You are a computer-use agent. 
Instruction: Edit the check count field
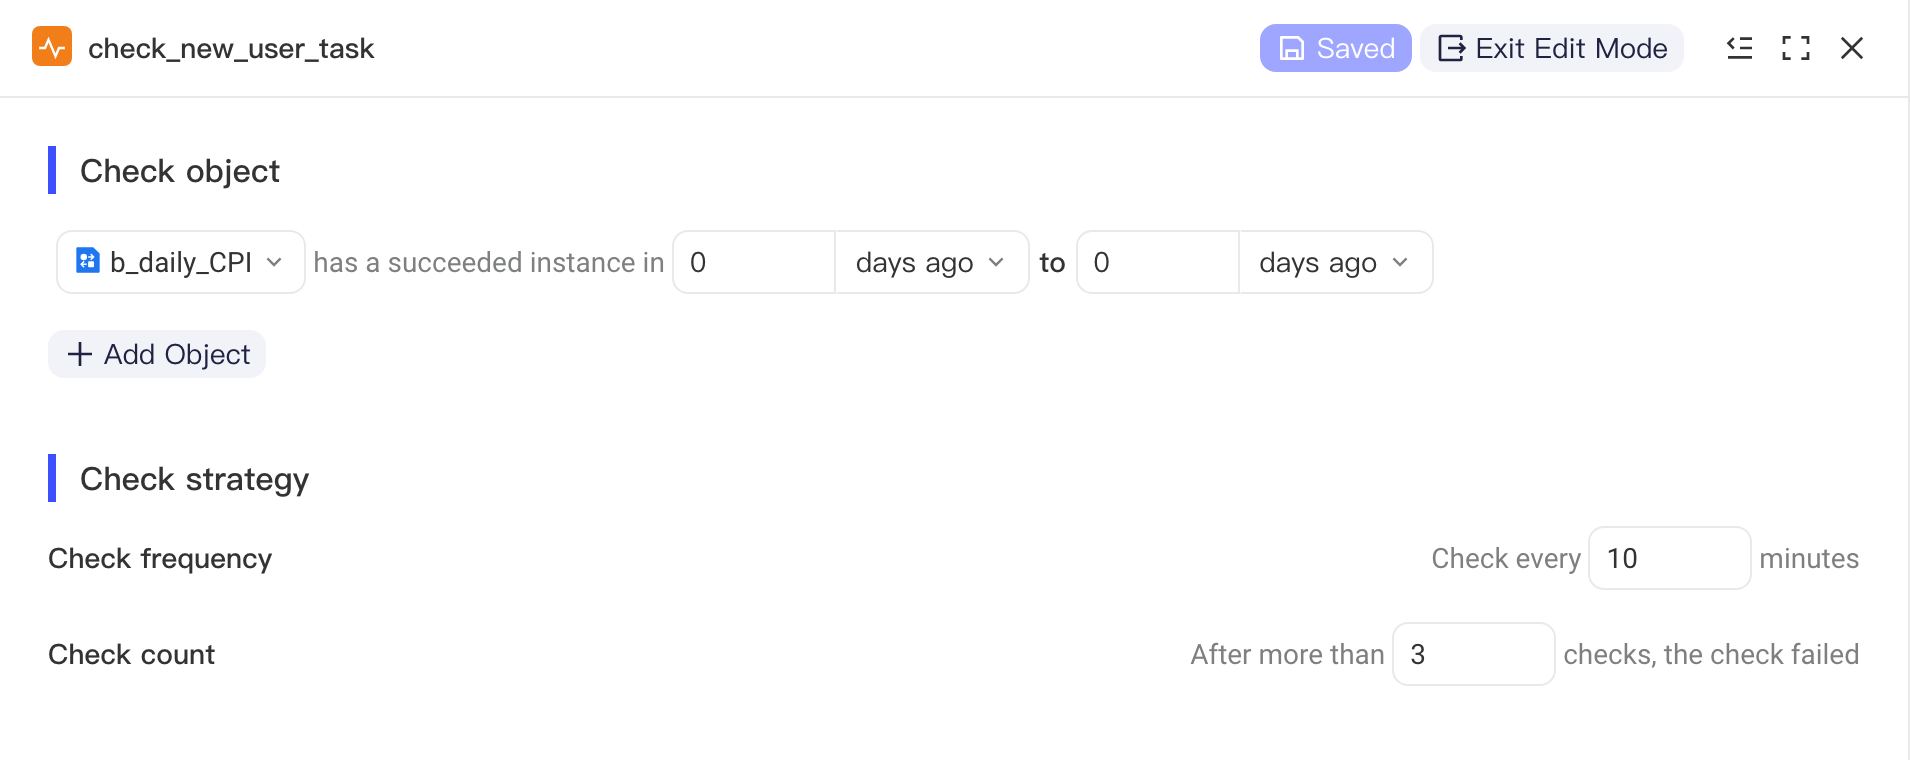point(1474,654)
